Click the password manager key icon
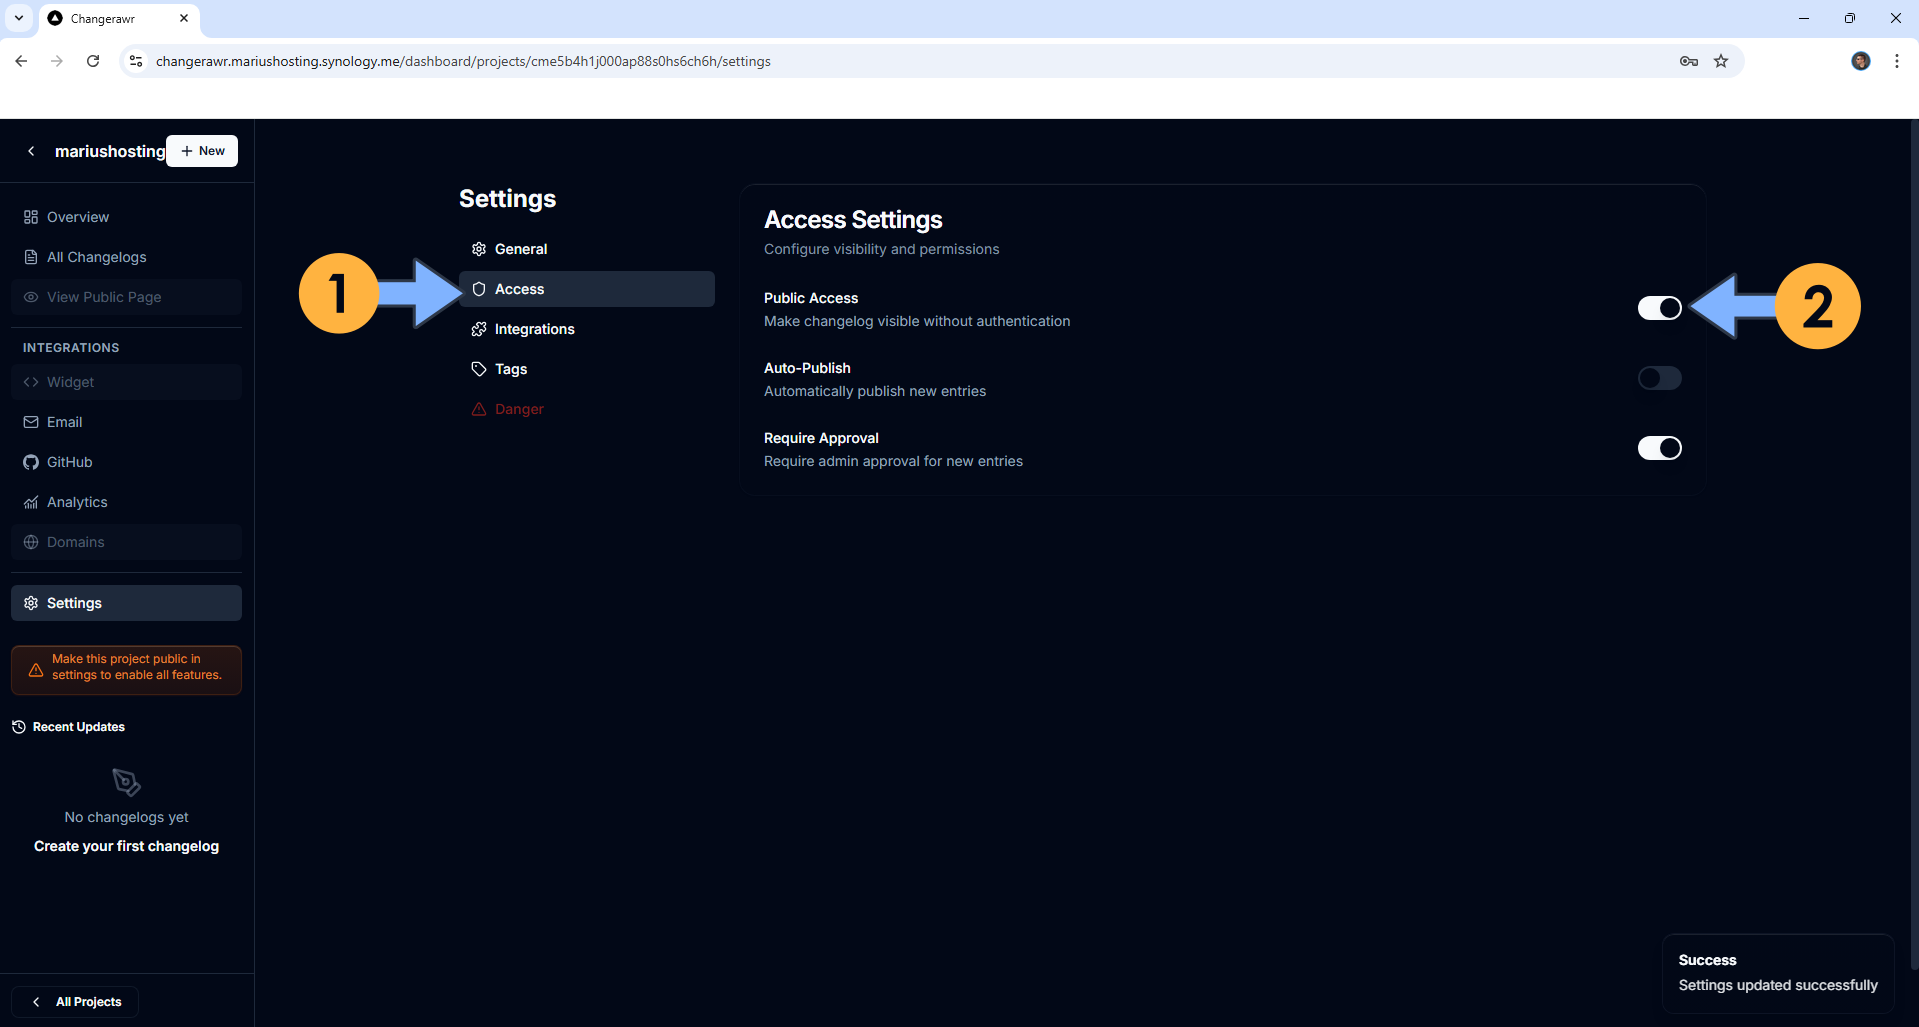1919x1027 pixels. coord(1689,61)
